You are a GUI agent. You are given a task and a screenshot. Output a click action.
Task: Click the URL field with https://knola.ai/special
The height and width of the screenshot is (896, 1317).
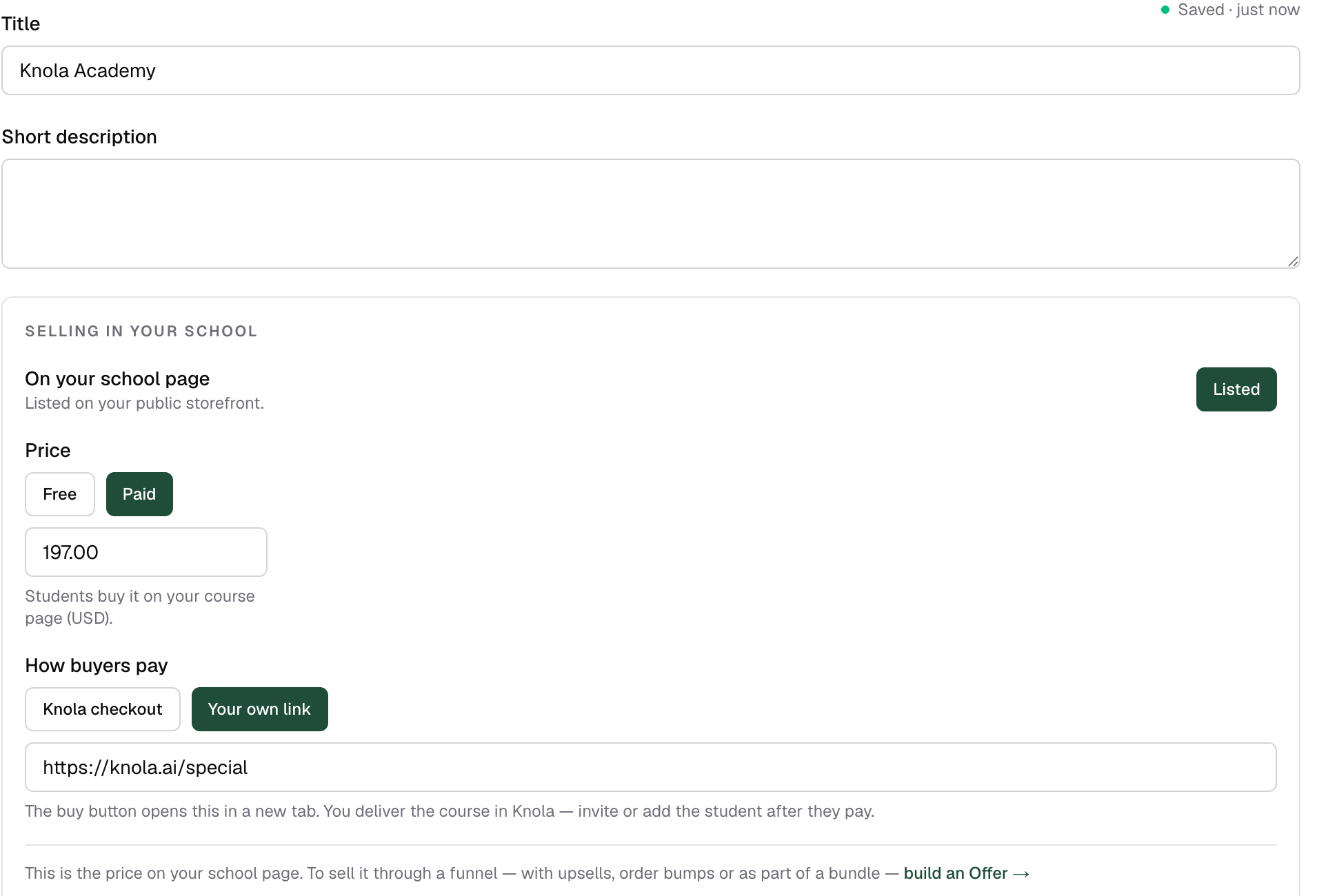click(x=651, y=767)
